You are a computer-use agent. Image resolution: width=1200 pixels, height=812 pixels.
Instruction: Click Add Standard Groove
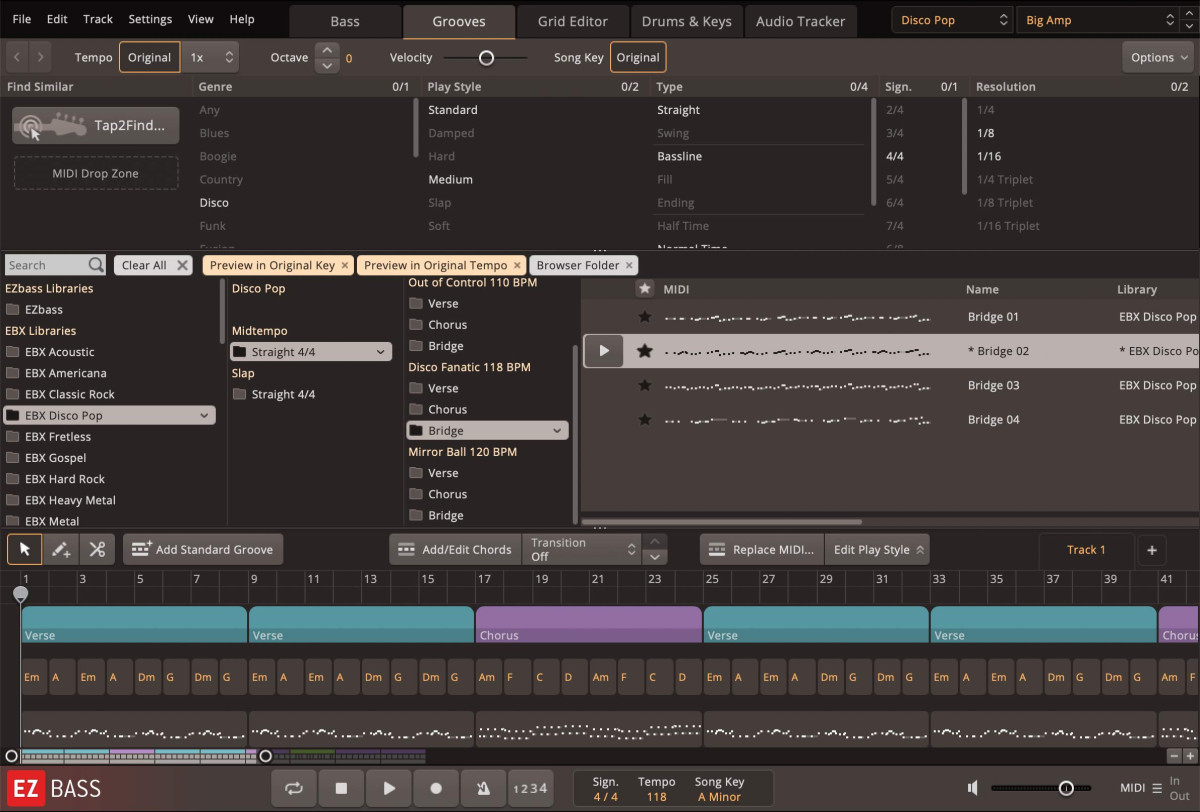coord(203,549)
